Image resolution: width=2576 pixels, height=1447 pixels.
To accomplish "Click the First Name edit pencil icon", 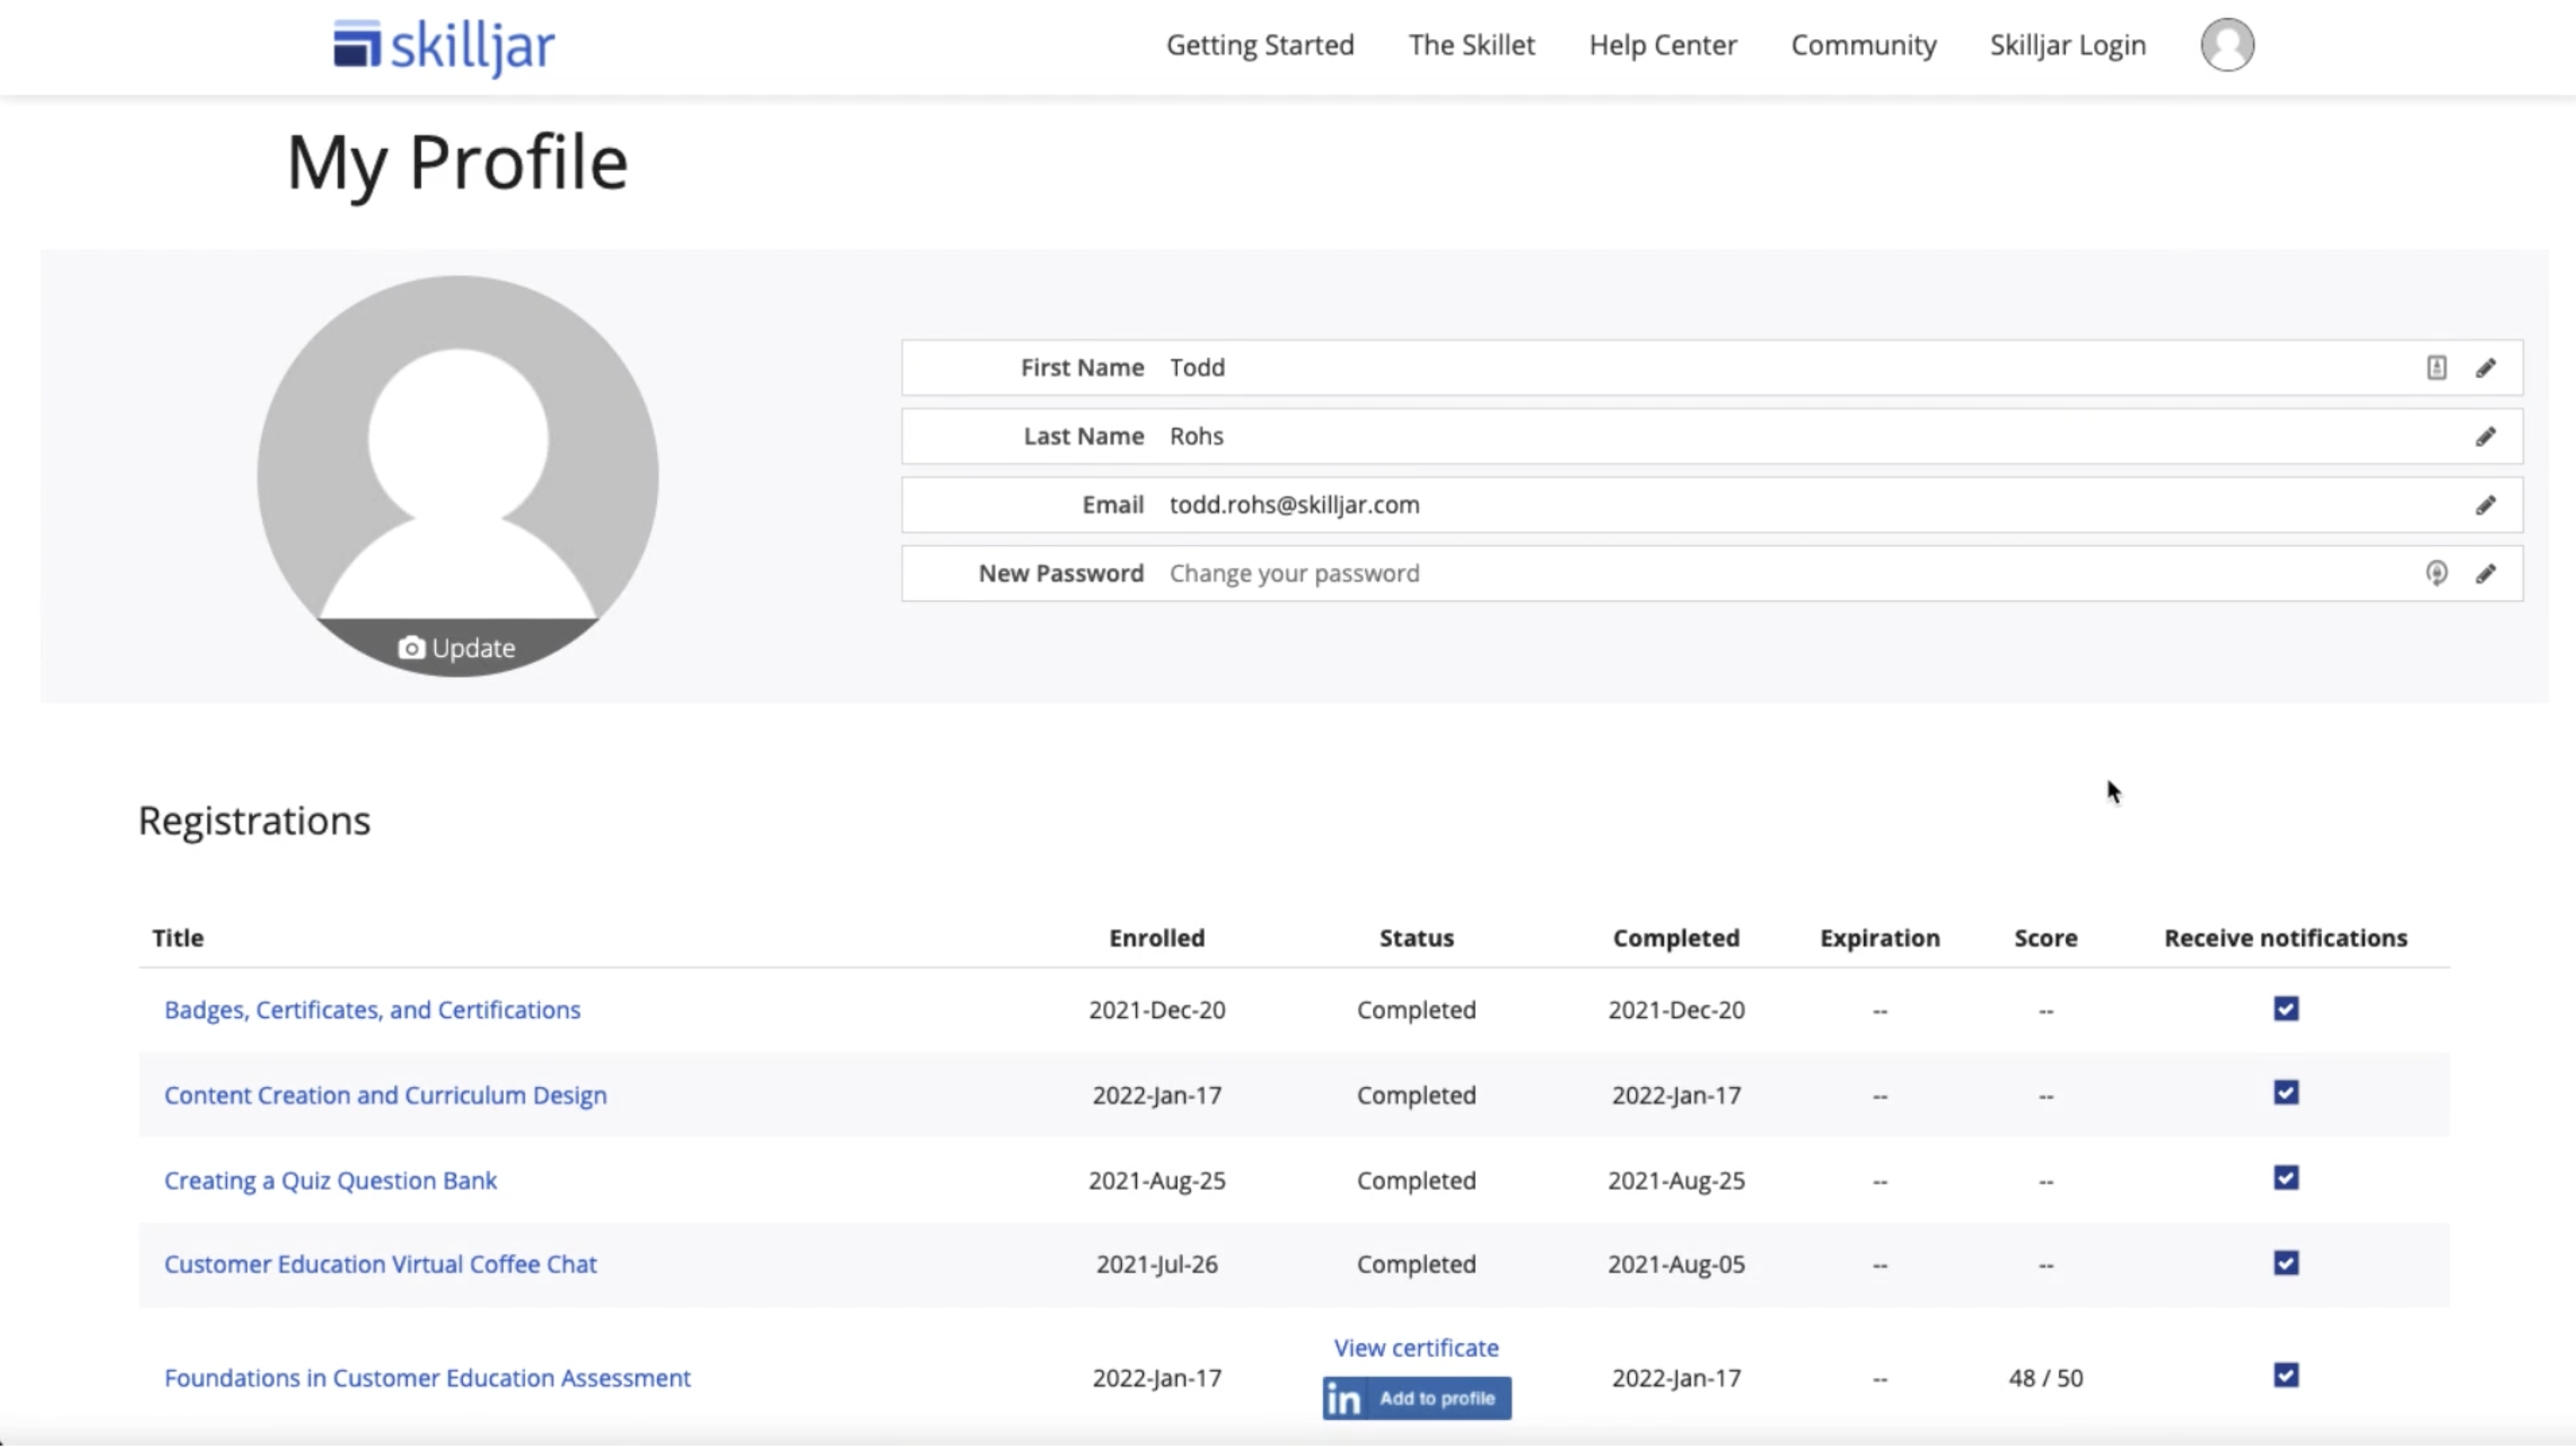I will [2485, 368].
